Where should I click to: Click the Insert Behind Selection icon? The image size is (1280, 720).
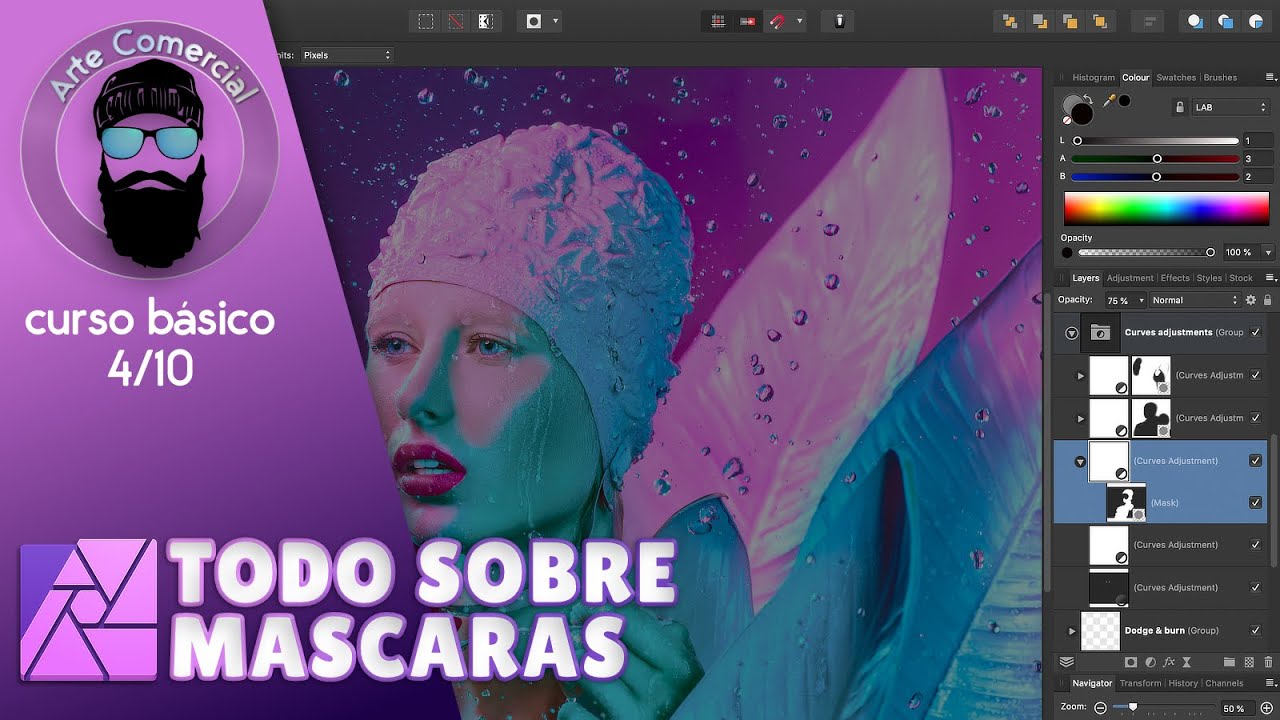pyautogui.click(x=1195, y=21)
